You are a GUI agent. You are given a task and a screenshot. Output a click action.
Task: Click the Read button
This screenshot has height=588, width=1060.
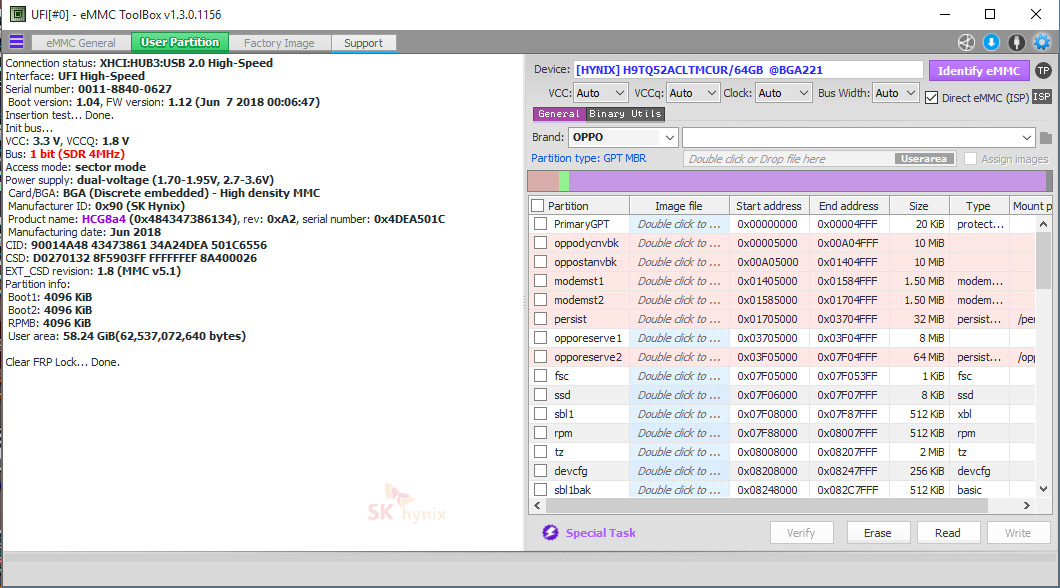tap(948, 533)
